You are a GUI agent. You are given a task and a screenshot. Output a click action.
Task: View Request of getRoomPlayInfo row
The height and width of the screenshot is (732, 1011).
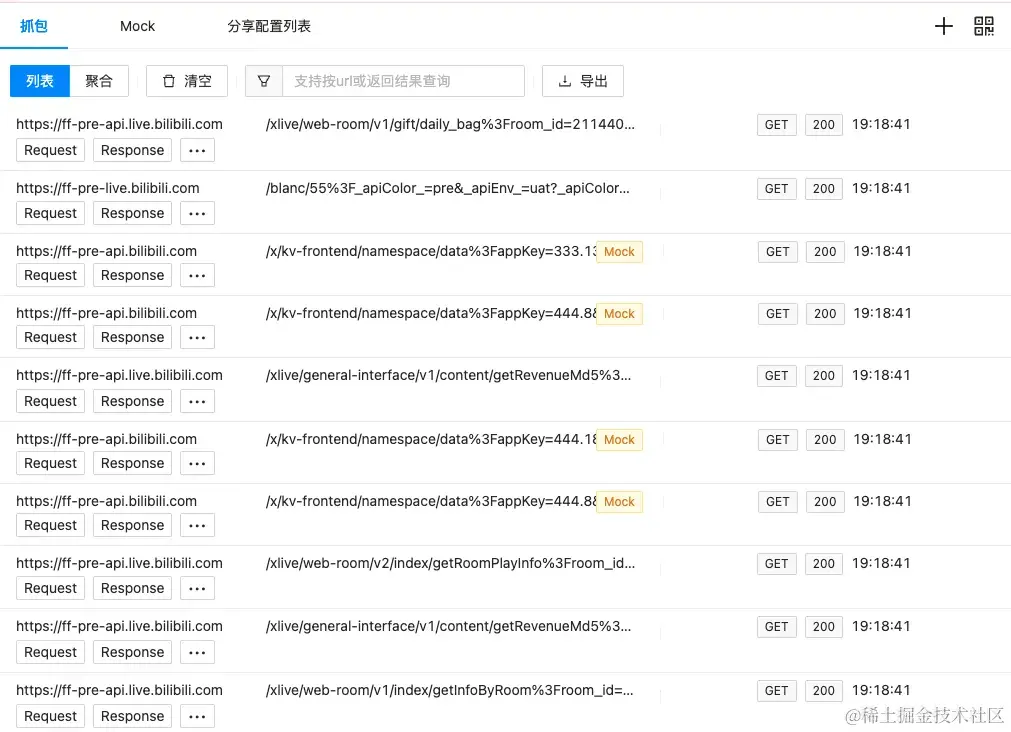tap(50, 588)
